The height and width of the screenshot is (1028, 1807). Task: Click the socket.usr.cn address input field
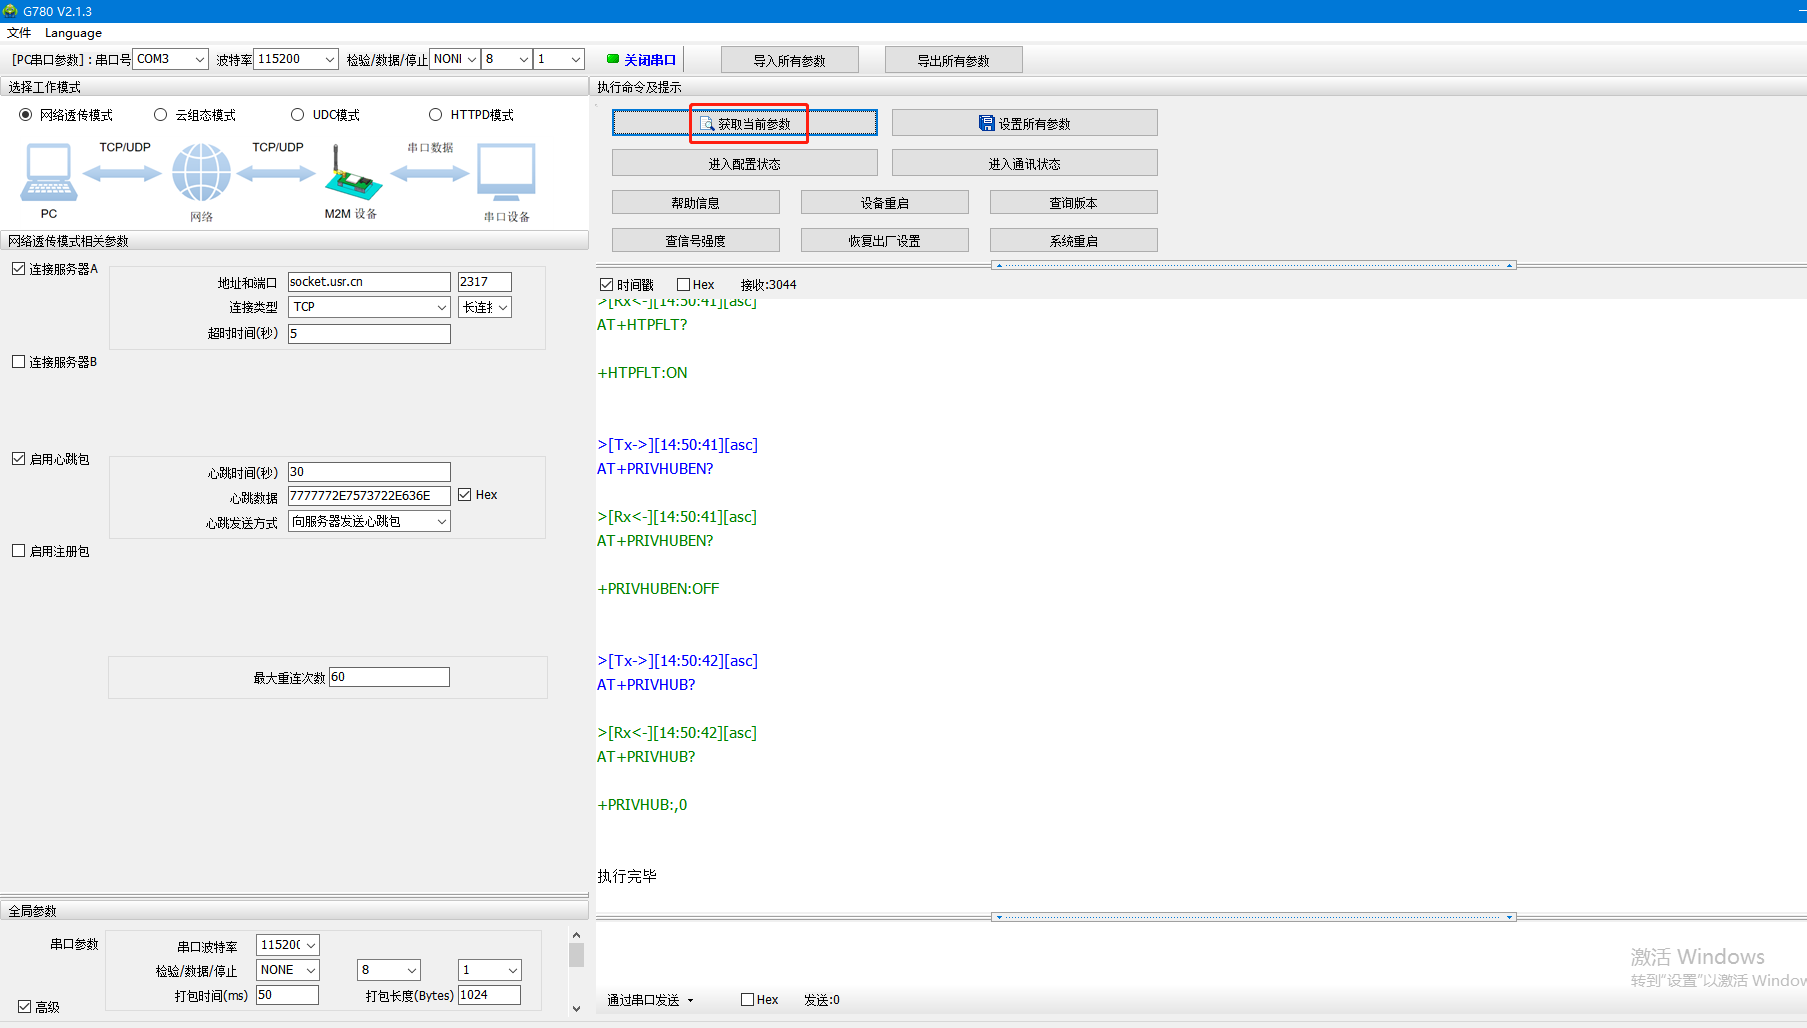[369, 282]
